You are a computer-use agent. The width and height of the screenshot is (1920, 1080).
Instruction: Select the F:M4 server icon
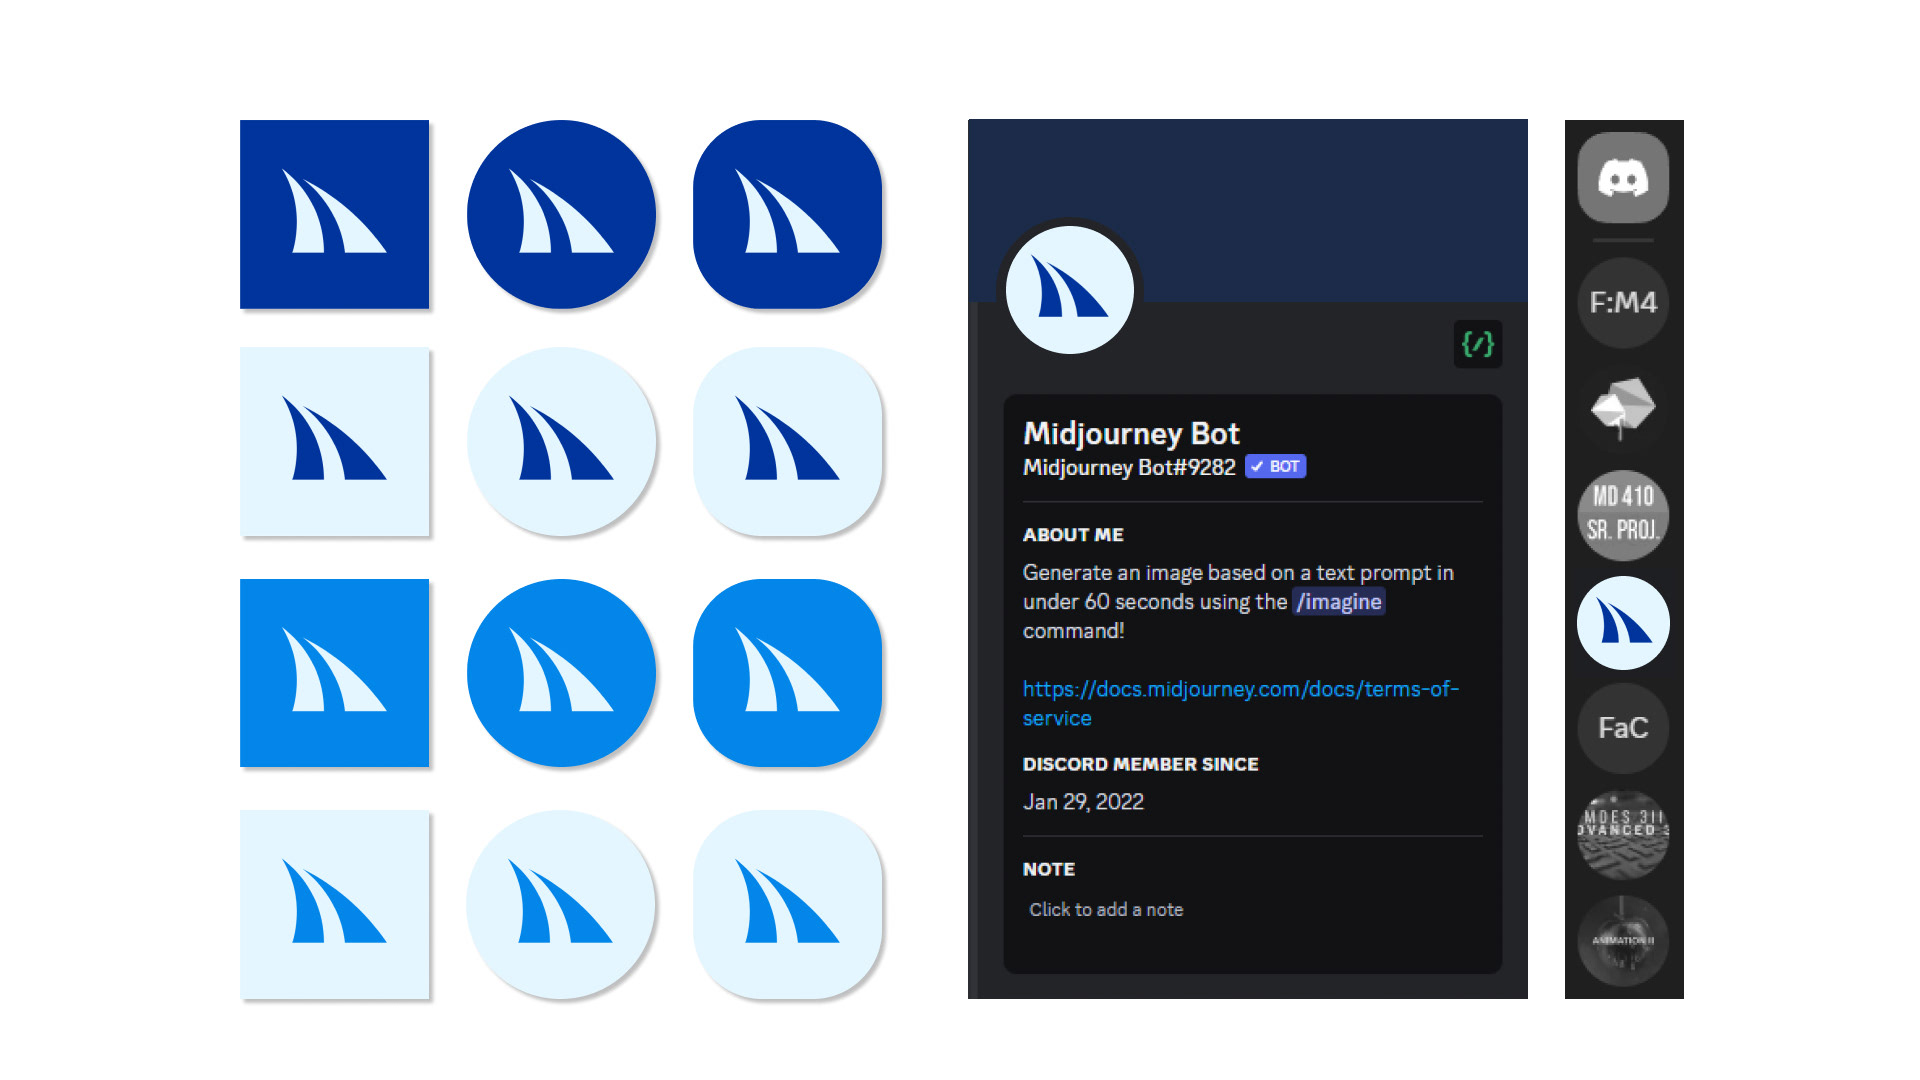pos(1622,302)
